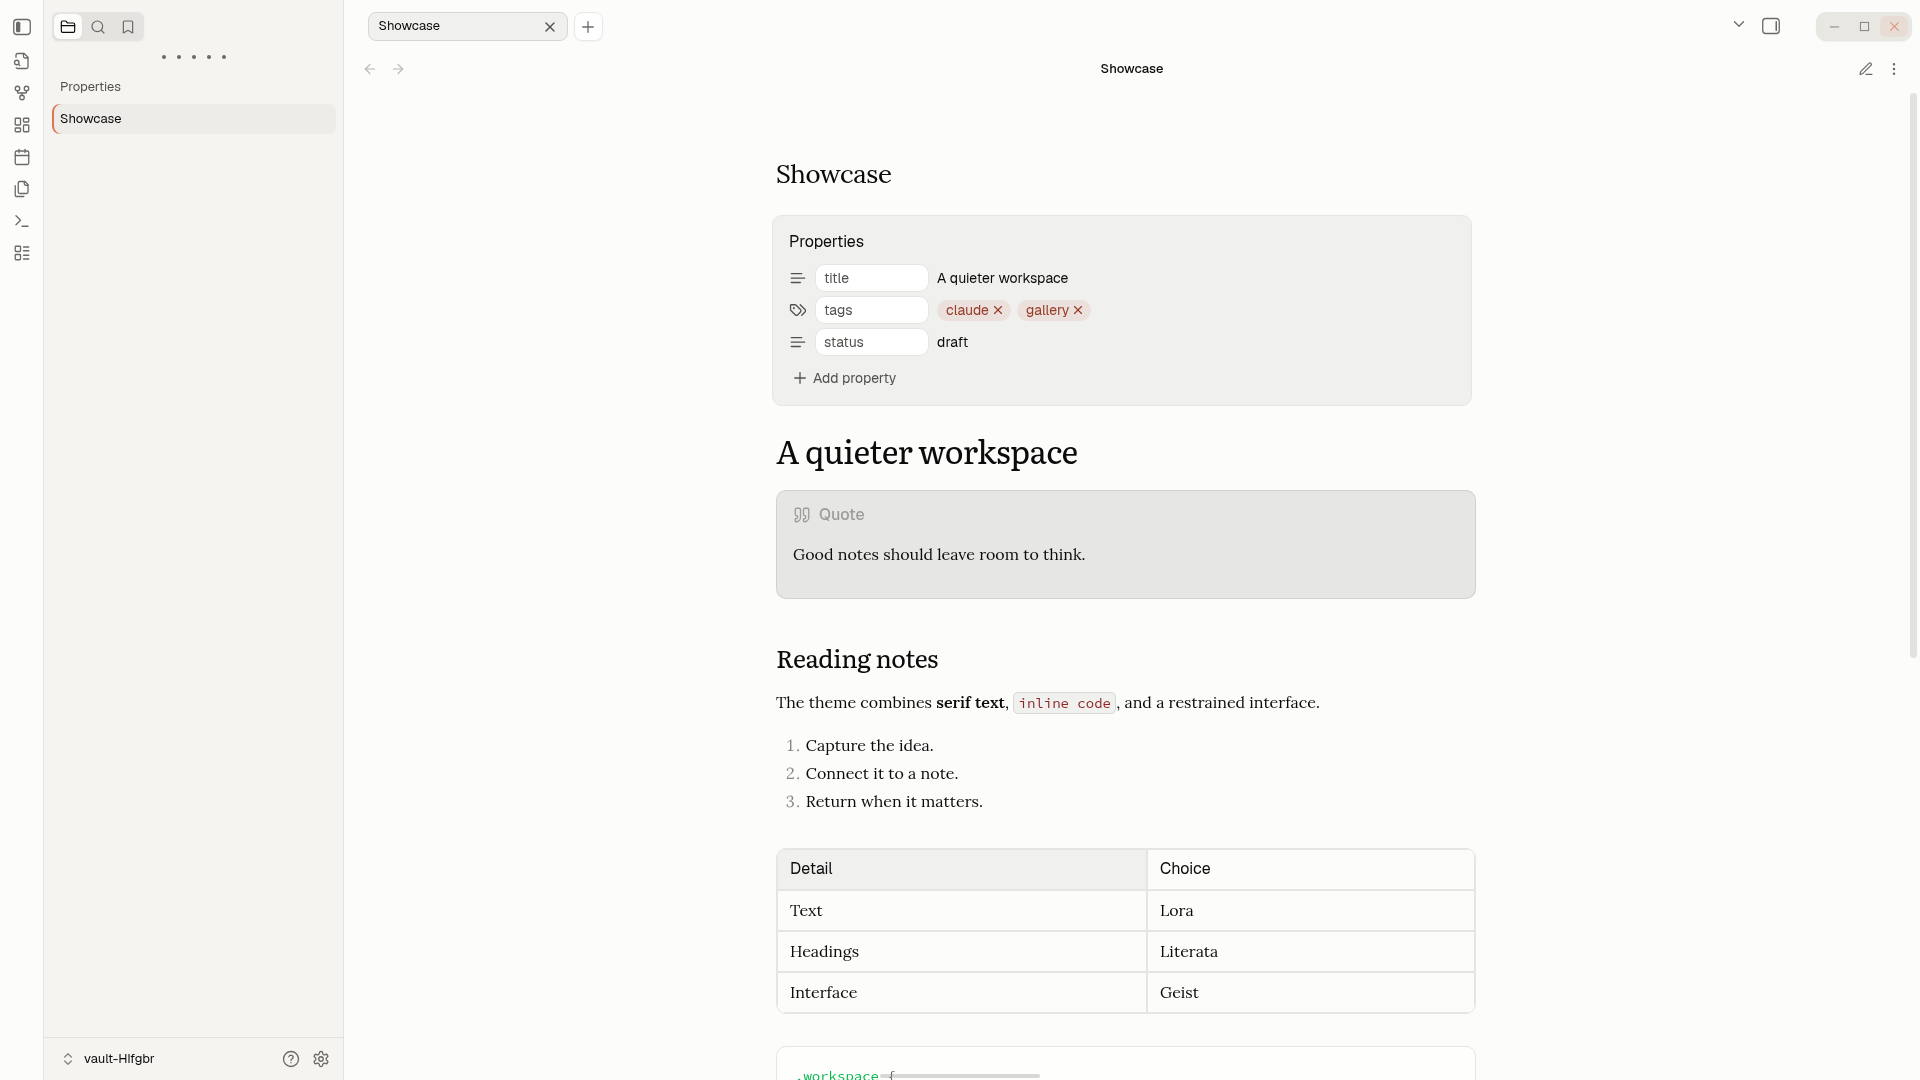This screenshot has height=1080, width=1920.
Task: Click the Detail table header
Action: tap(962, 869)
